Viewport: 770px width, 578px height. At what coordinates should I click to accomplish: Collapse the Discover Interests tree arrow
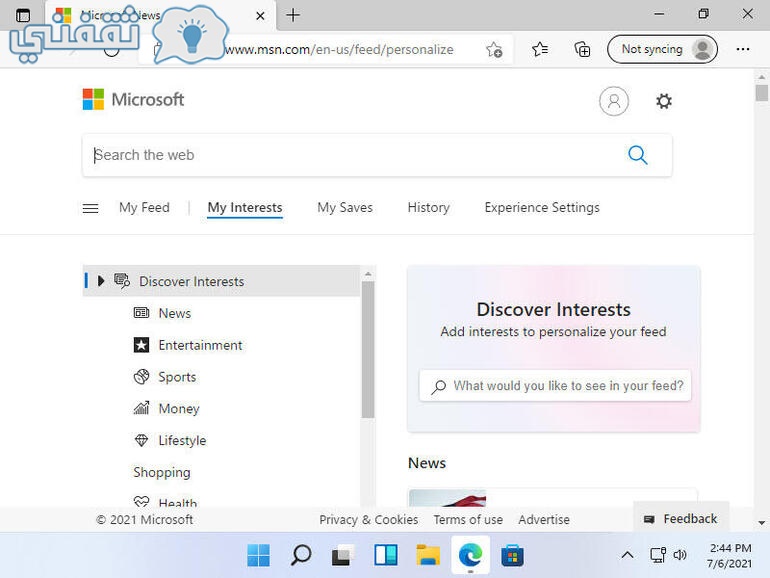[x=101, y=281]
